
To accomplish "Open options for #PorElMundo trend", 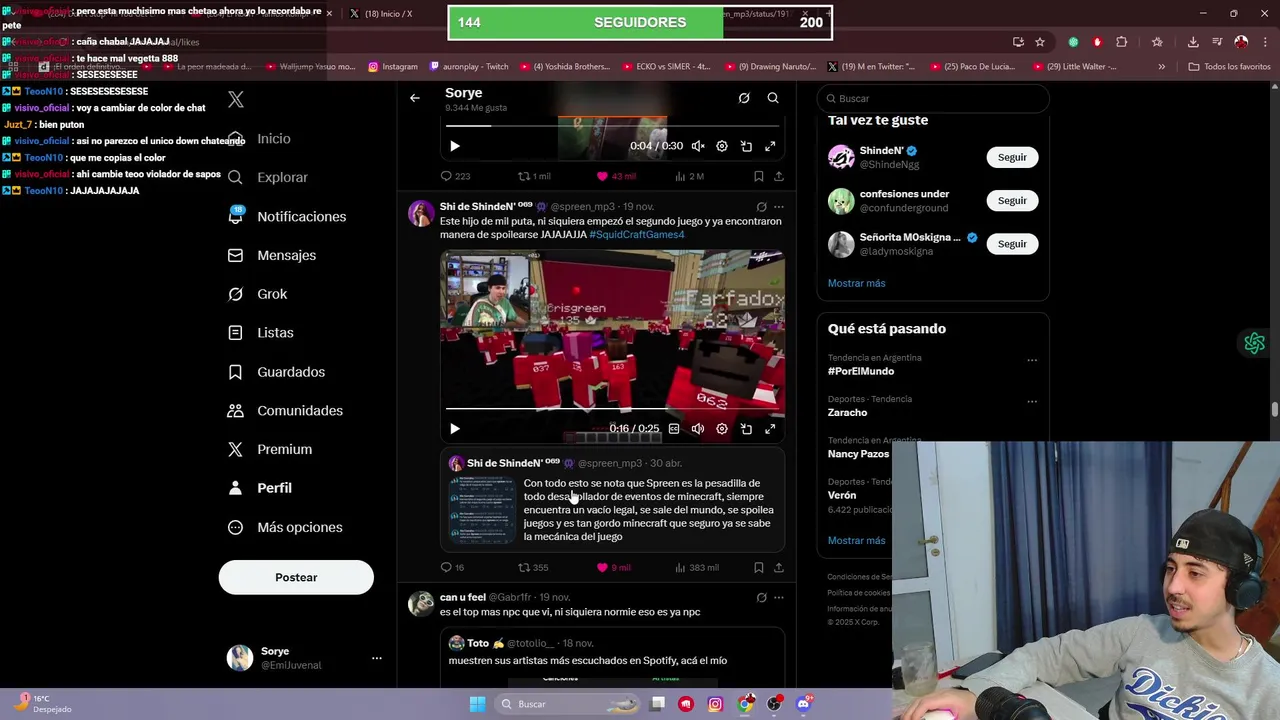I will 1032,360.
